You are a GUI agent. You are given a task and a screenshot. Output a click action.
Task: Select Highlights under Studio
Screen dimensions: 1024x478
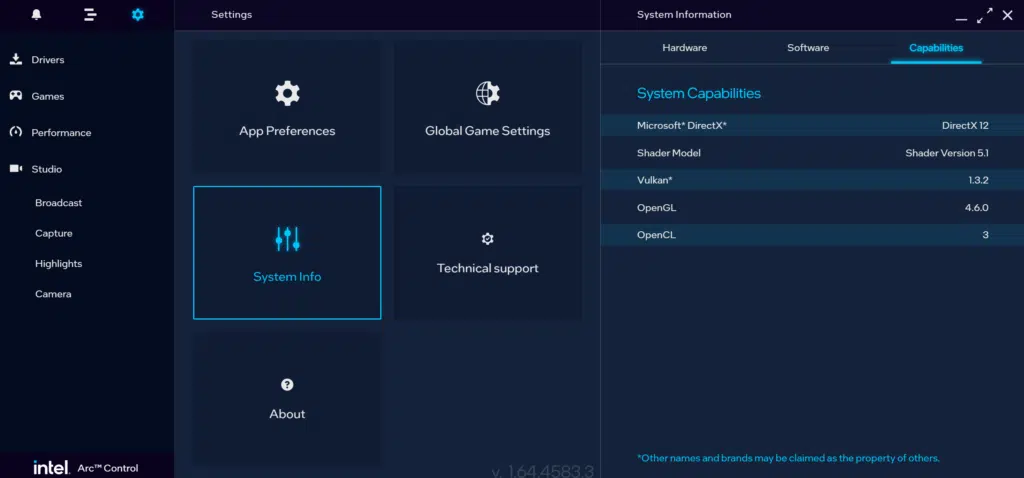point(59,264)
